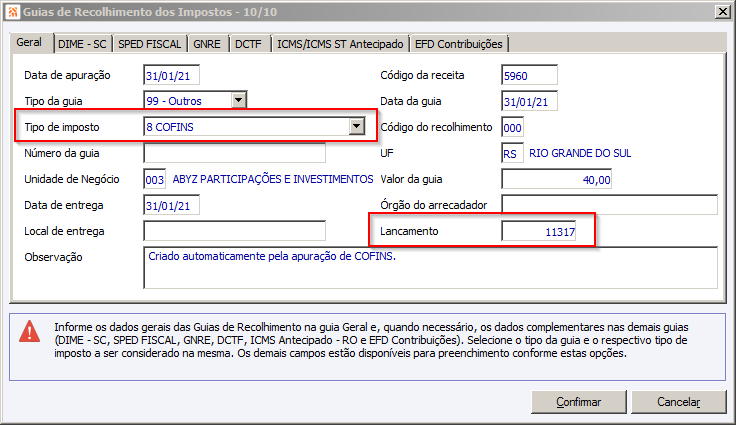Switch to the EFD Contribuições tab
The width and height of the screenshot is (736, 425).
tap(459, 44)
